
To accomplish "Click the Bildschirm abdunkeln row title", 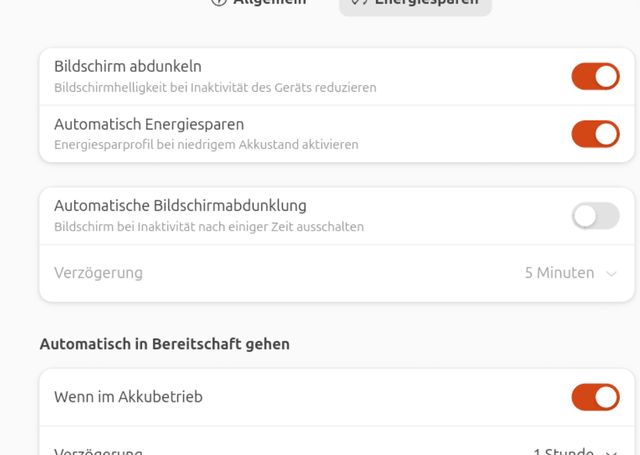I will pyautogui.click(x=127, y=67).
